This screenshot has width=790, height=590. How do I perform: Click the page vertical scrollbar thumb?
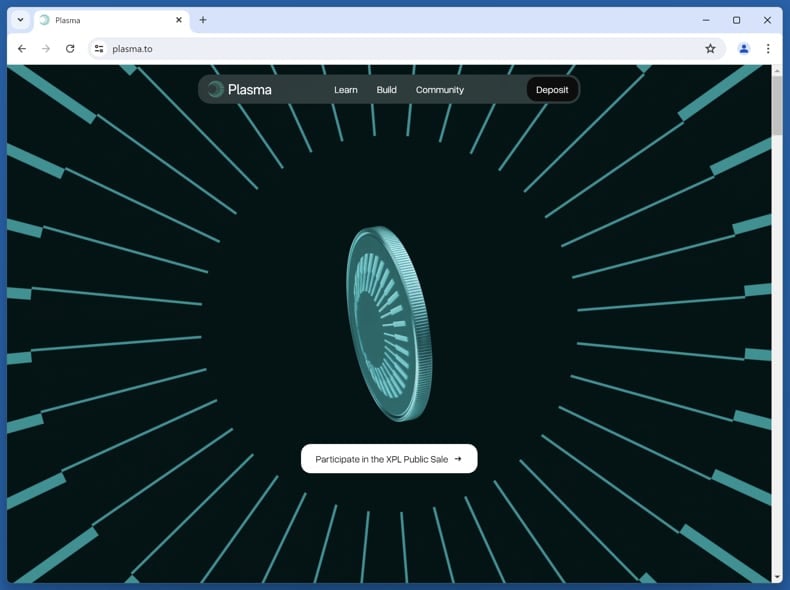pyautogui.click(x=776, y=105)
